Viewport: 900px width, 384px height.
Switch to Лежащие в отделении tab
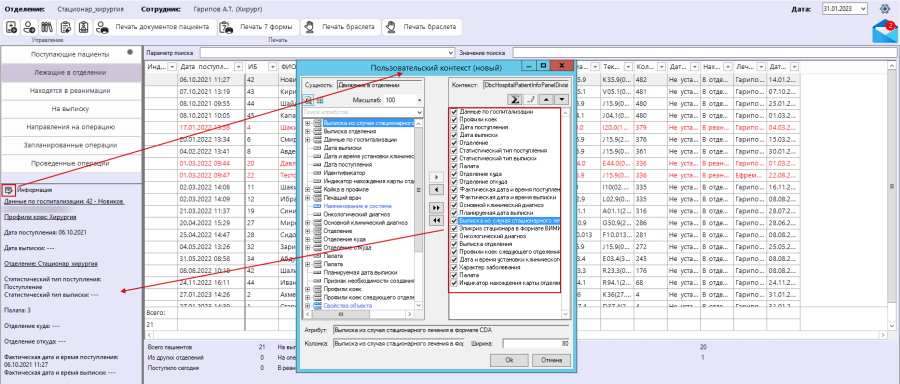70,73
